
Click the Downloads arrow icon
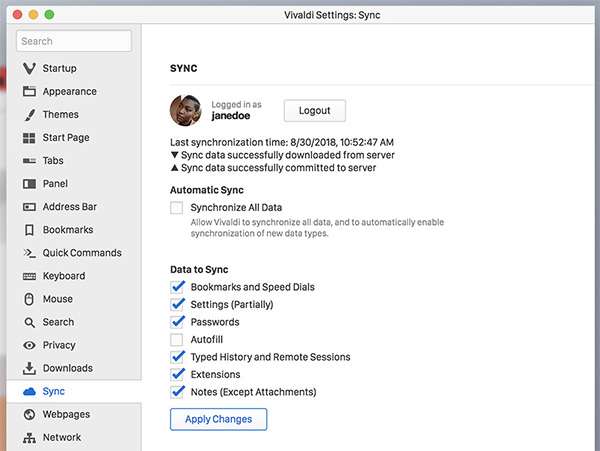point(29,368)
